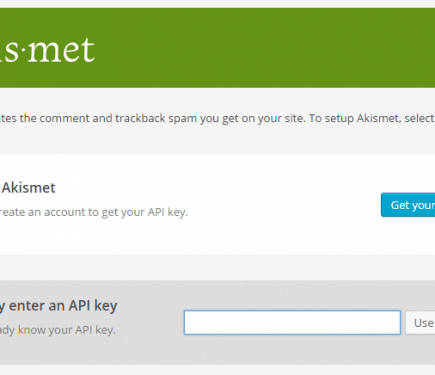The height and width of the screenshot is (375, 435).
Task: Click "API" in the "enter an API key" heading
Action: click(80, 306)
